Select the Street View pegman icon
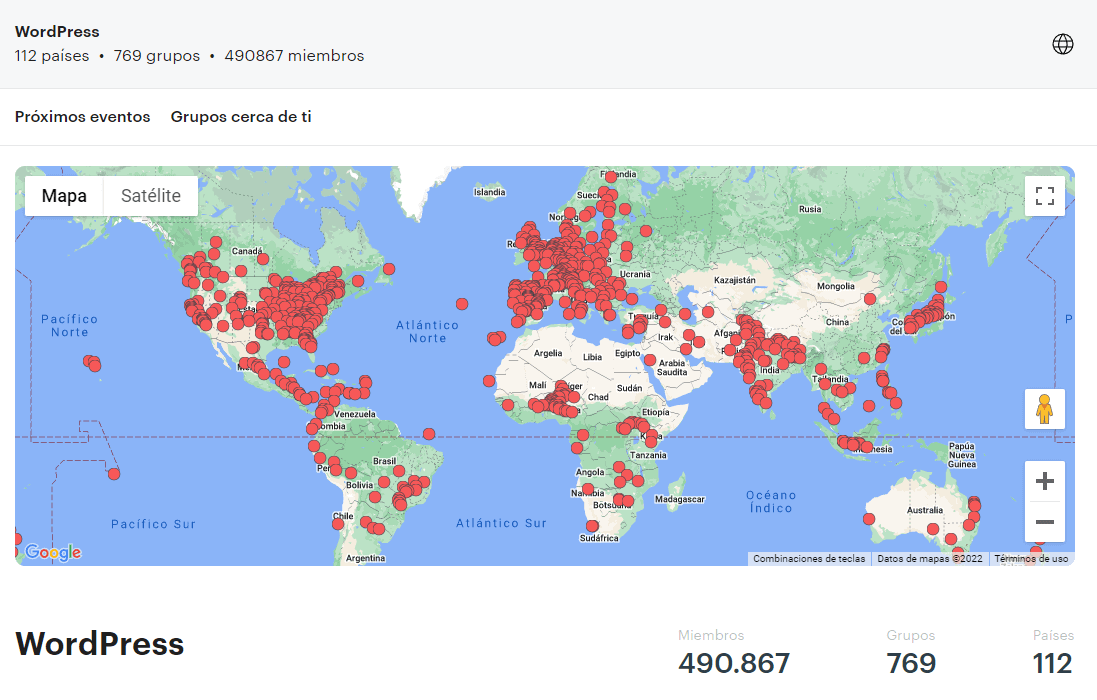Screen dimensions: 1097x700 [1045, 409]
